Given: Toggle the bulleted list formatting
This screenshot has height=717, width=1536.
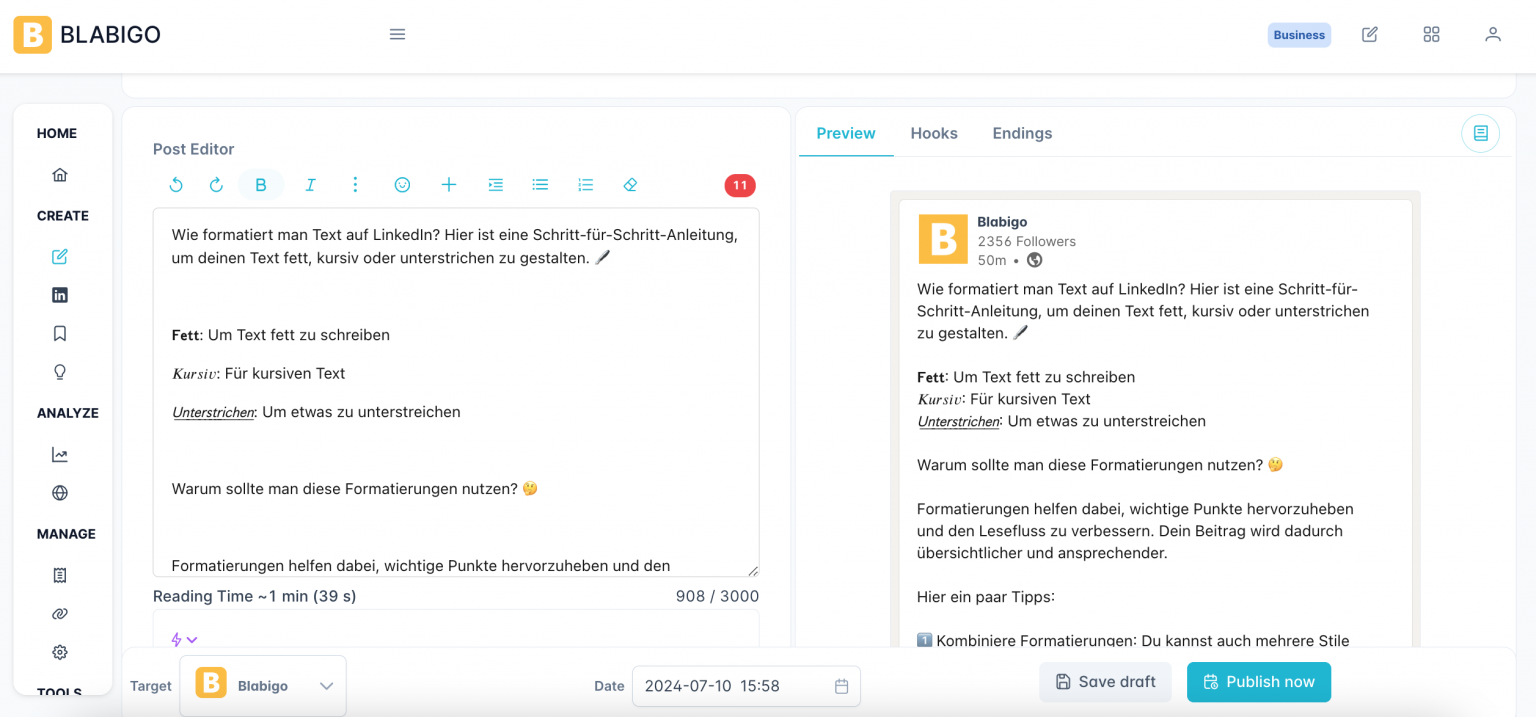Looking at the screenshot, I should 540,185.
